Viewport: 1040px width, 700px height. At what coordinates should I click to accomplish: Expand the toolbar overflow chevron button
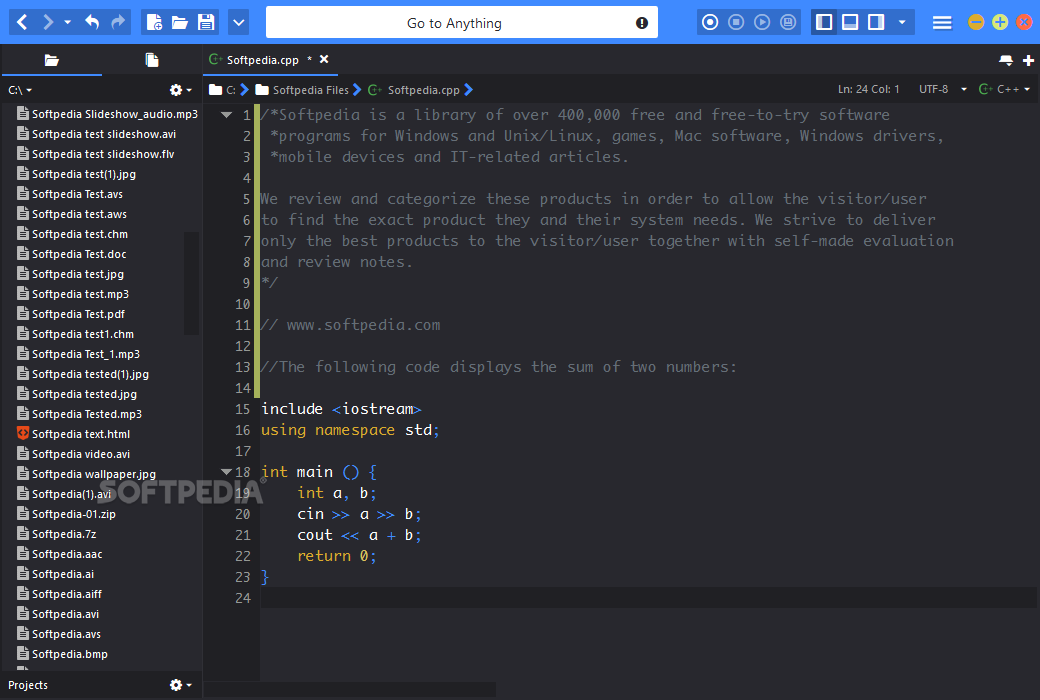(x=239, y=23)
